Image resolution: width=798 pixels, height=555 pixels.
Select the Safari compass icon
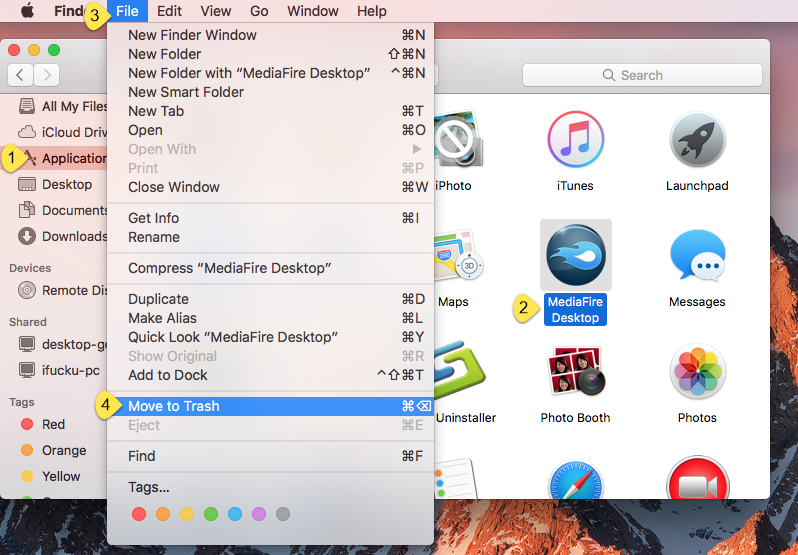pos(576,479)
